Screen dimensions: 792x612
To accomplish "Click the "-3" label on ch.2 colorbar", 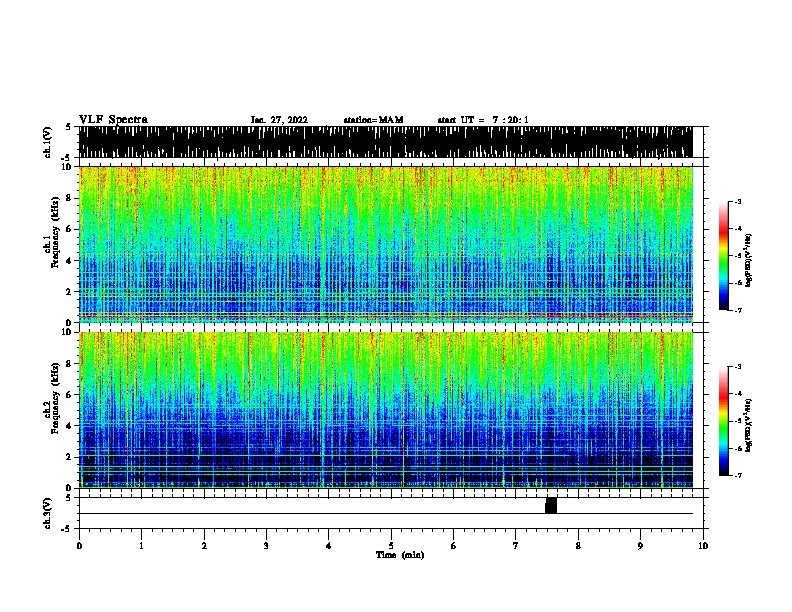I will pyautogui.click(x=738, y=367).
